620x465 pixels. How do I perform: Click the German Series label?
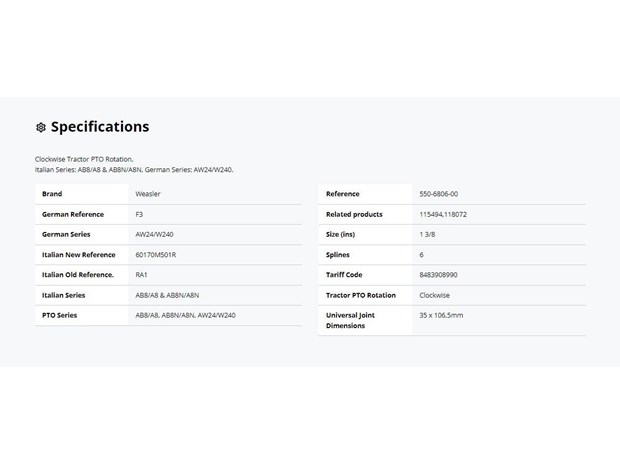[66, 234]
